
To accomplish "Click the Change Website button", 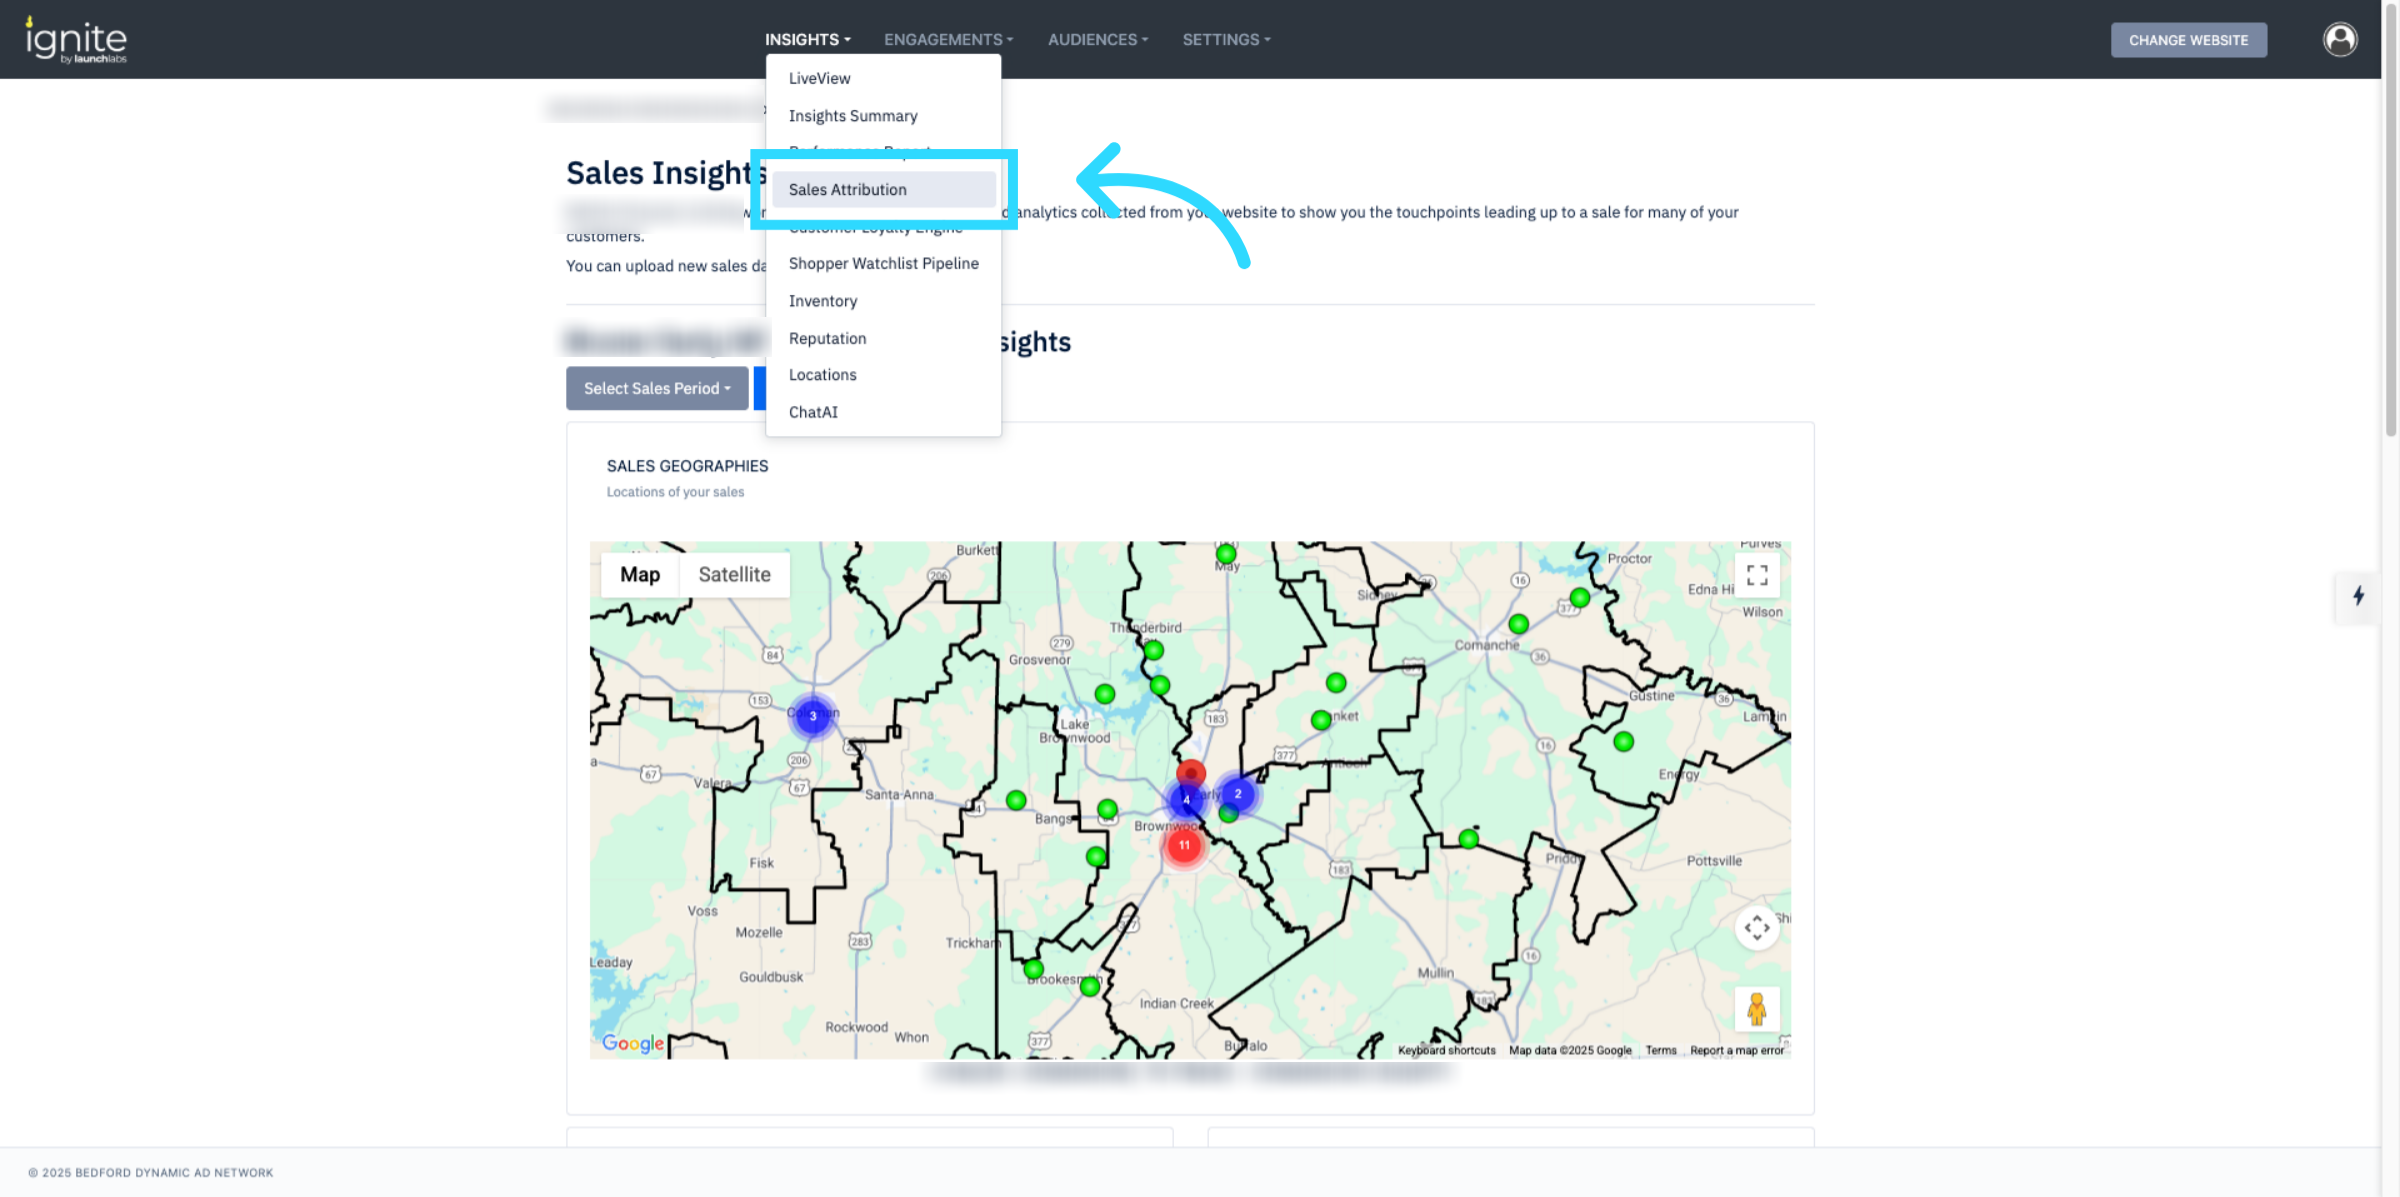I will [2188, 40].
